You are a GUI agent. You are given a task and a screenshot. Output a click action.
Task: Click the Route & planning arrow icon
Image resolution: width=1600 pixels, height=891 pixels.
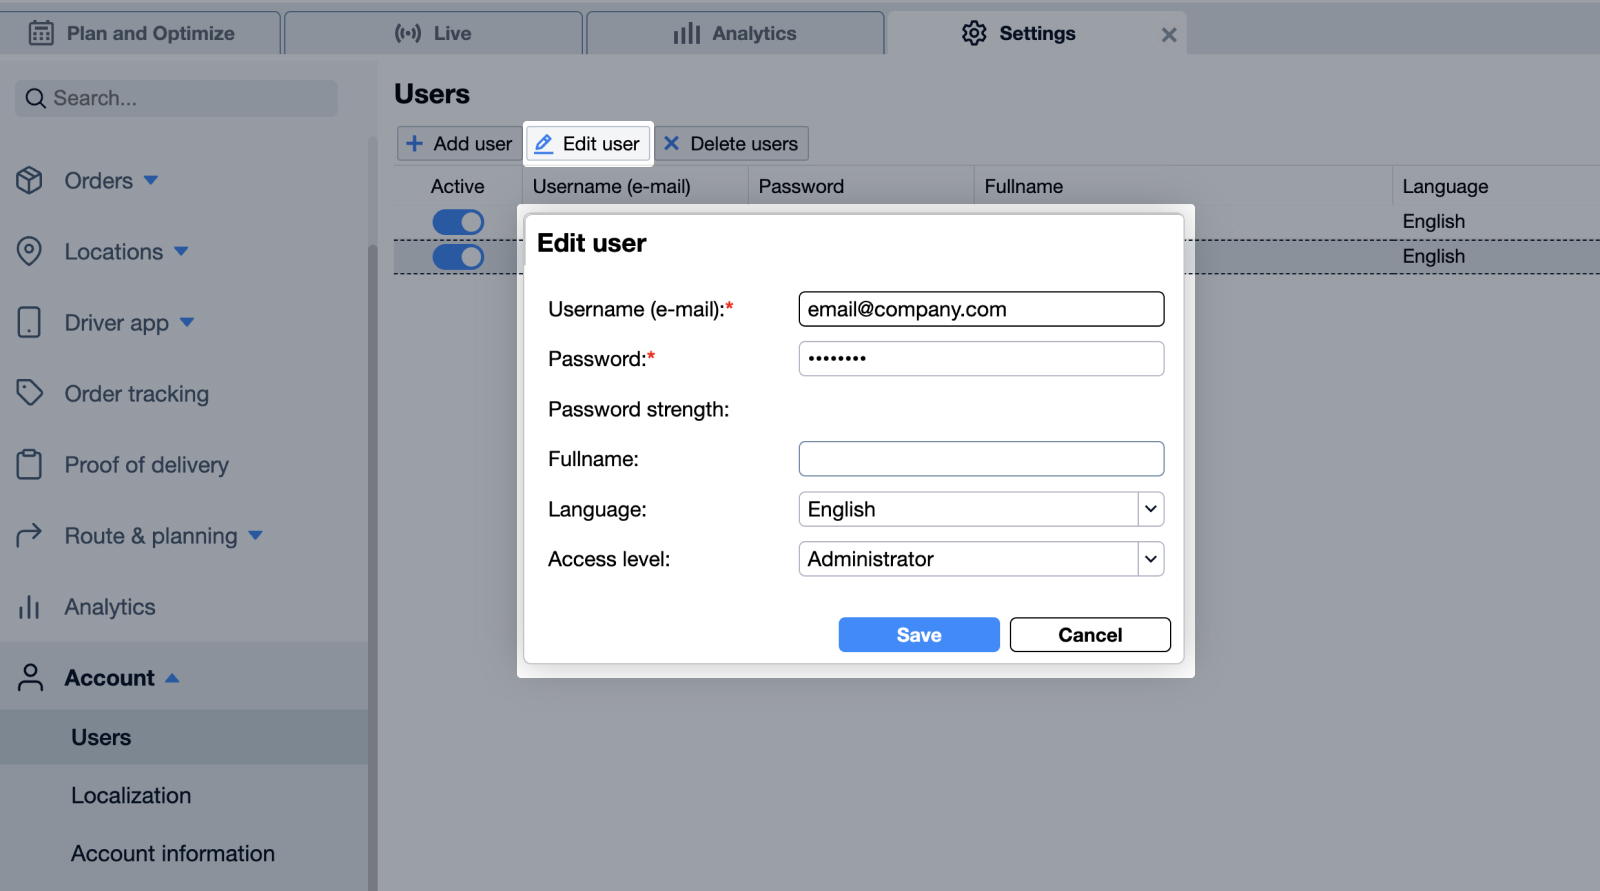click(29, 535)
